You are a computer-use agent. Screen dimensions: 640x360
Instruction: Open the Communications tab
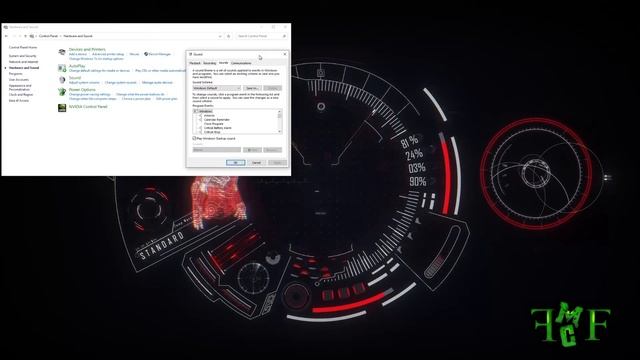[x=241, y=63]
